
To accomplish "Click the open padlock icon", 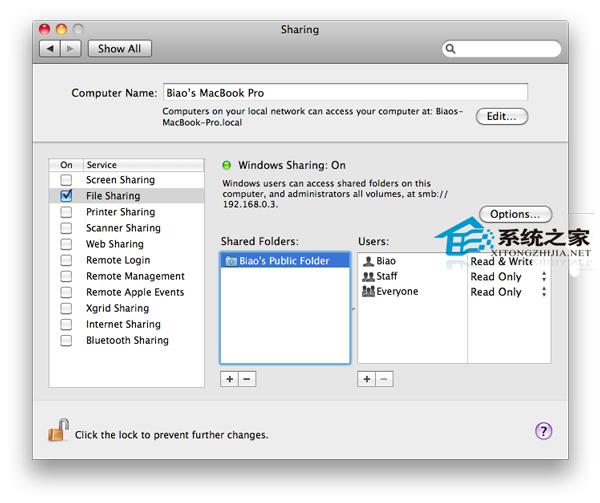I will click(59, 430).
